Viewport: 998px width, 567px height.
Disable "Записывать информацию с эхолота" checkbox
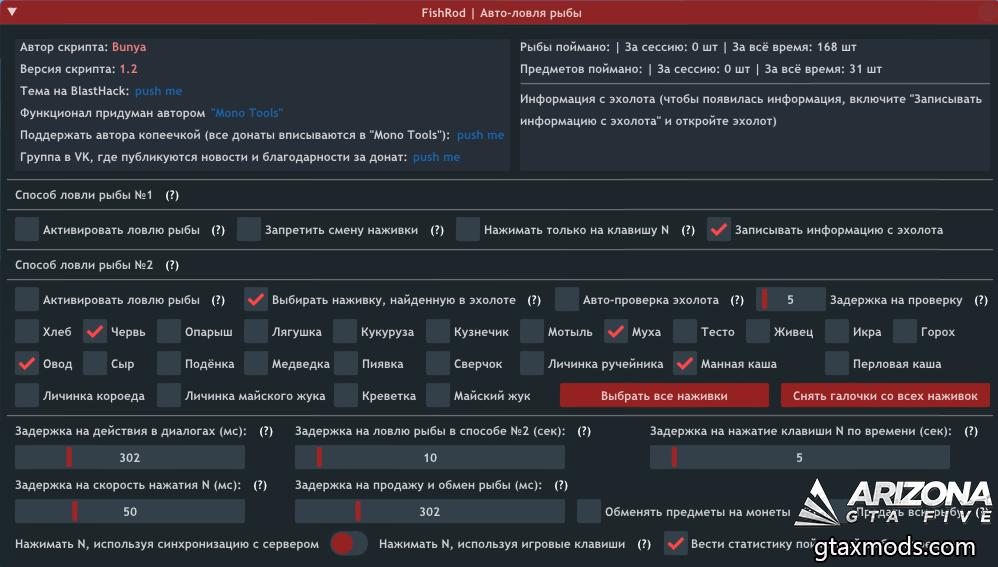[x=718, y=230]
